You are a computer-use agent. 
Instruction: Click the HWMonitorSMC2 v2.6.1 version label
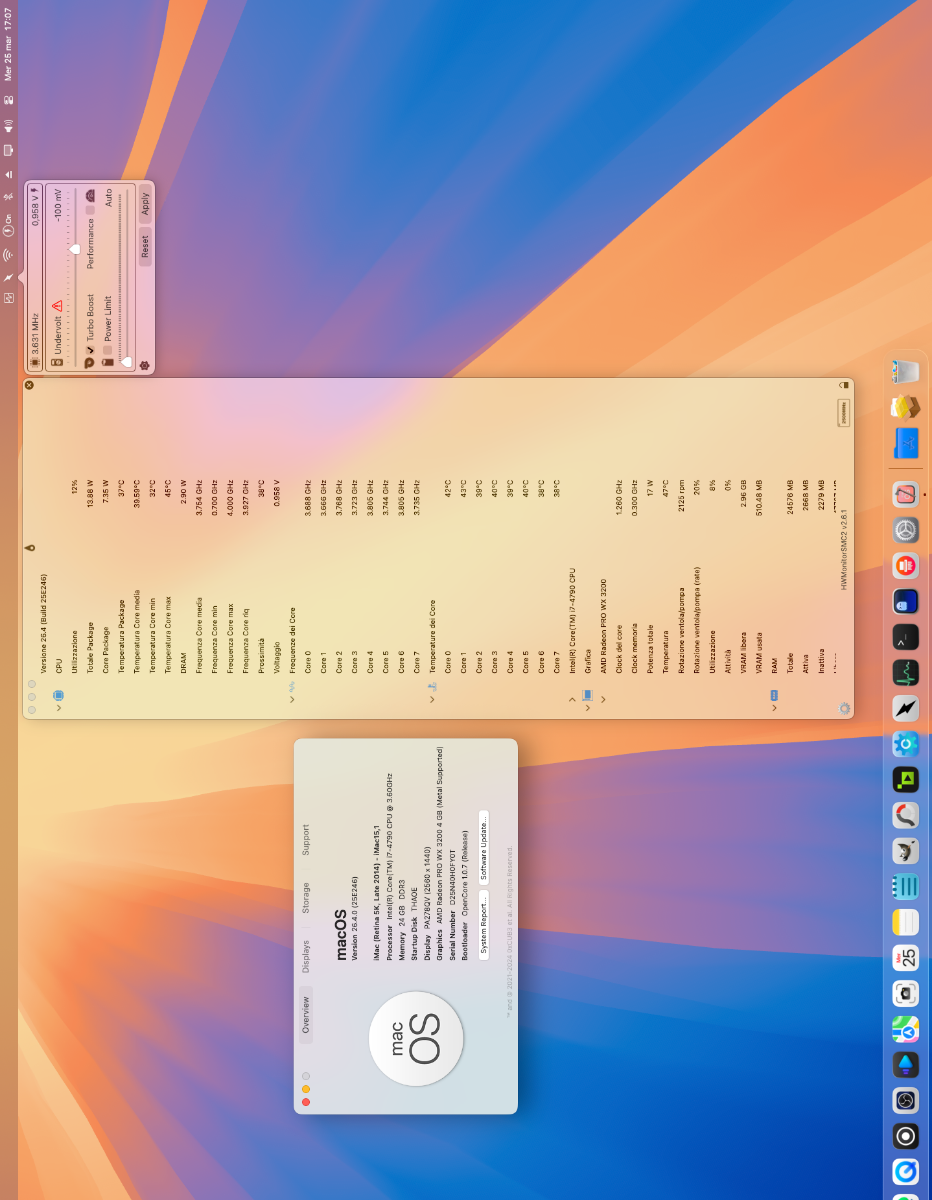coord(845,552)
